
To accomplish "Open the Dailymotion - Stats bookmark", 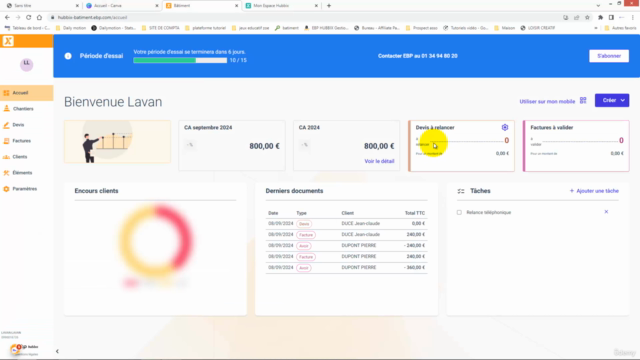I will 113,28.
